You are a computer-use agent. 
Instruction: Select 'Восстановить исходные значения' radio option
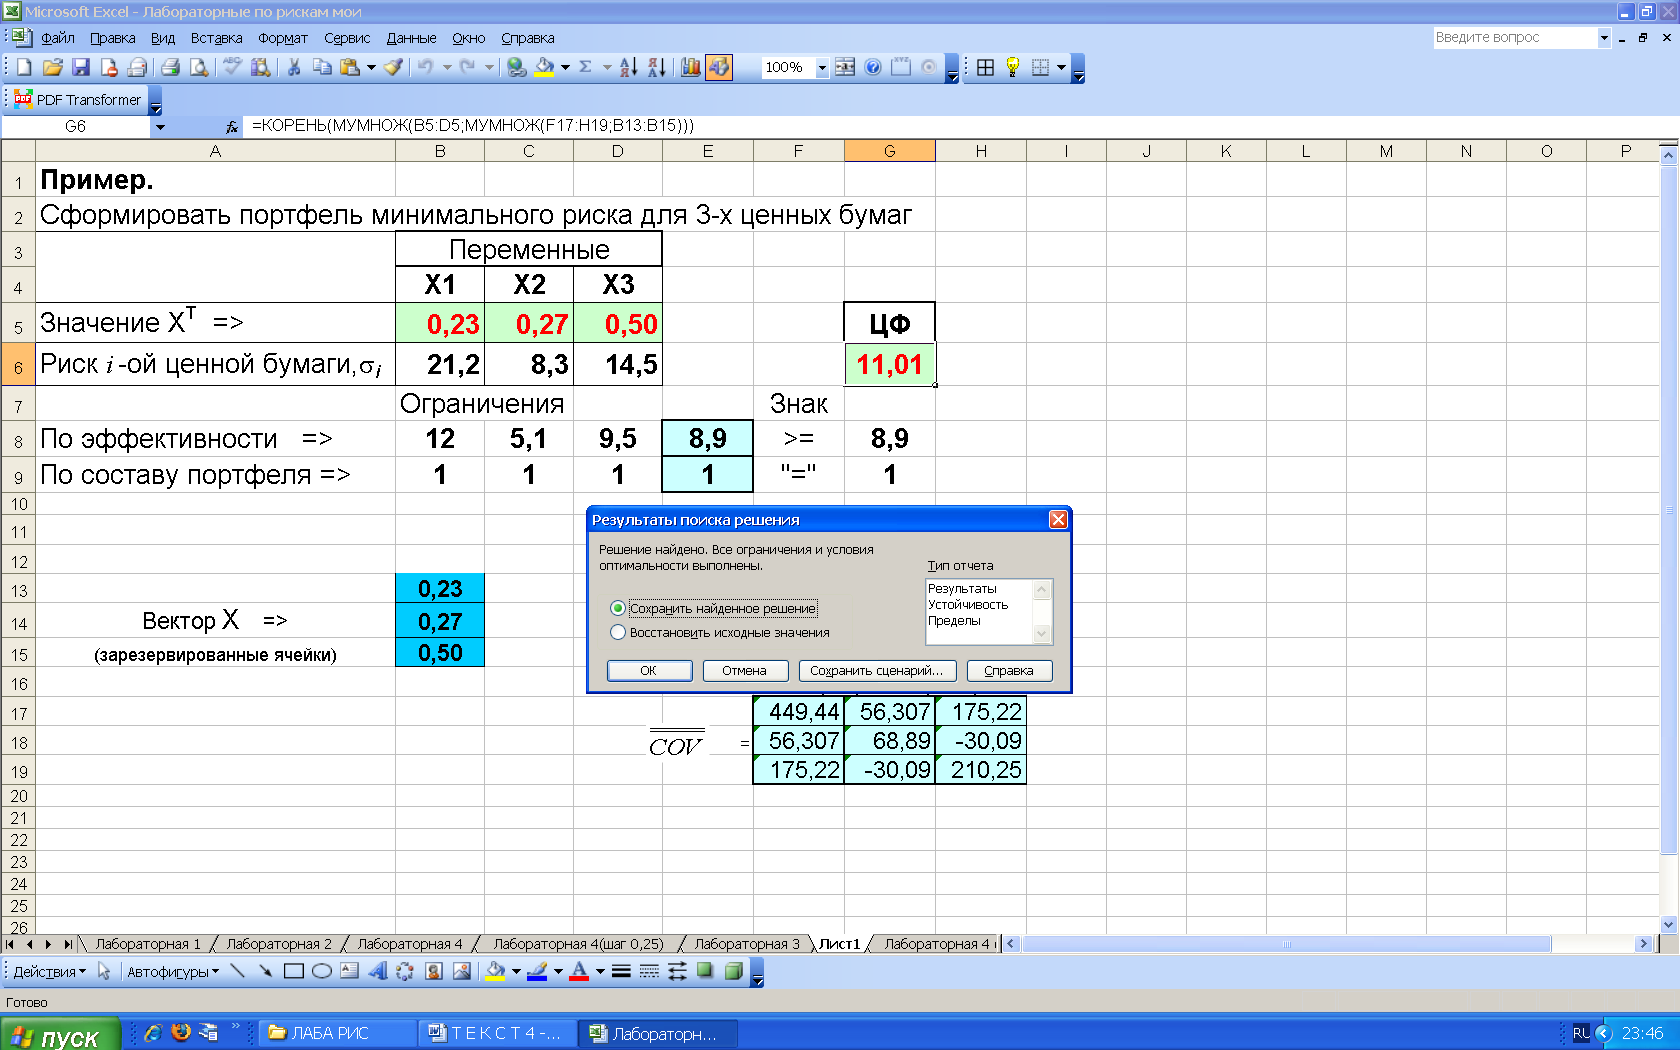[x=618, y=632]
